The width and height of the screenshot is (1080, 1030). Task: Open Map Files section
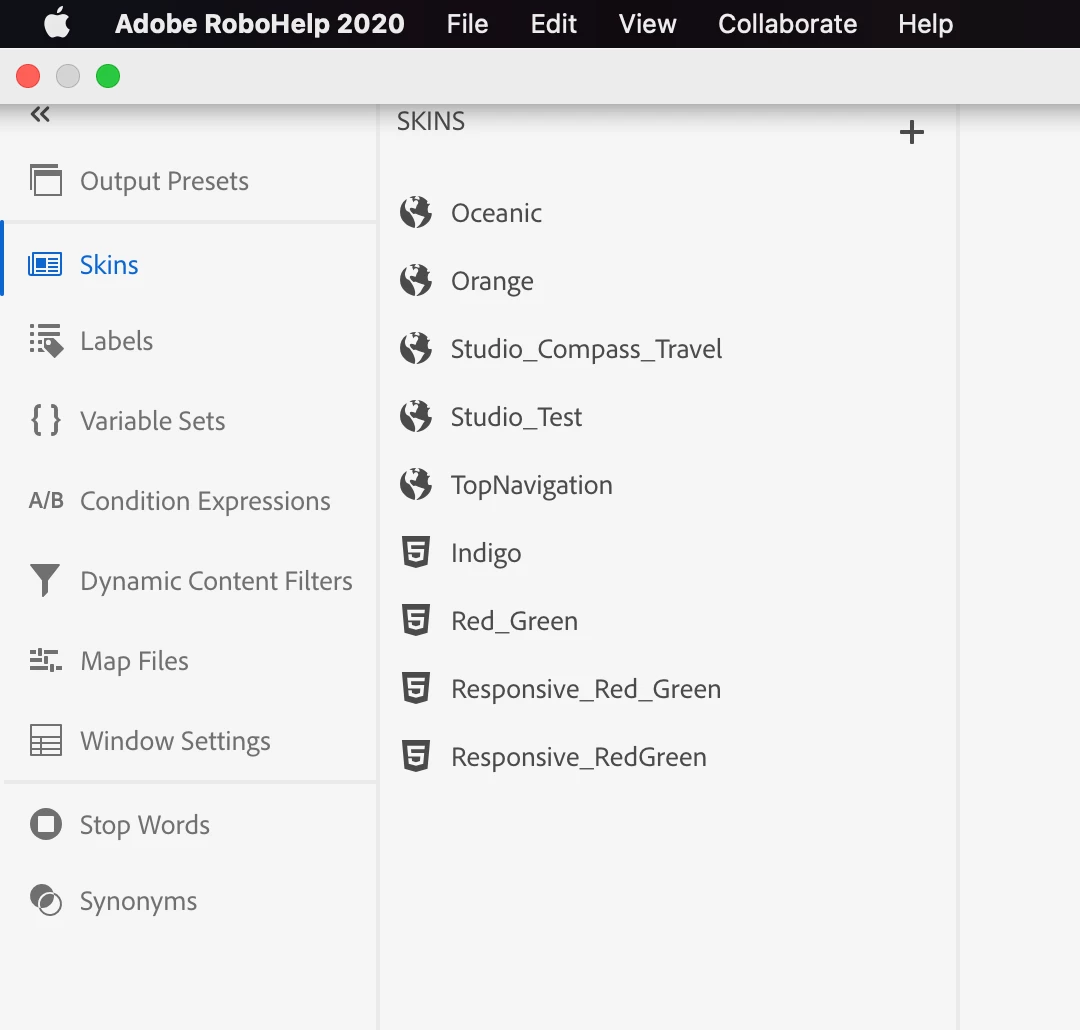(x=134, y=661)
